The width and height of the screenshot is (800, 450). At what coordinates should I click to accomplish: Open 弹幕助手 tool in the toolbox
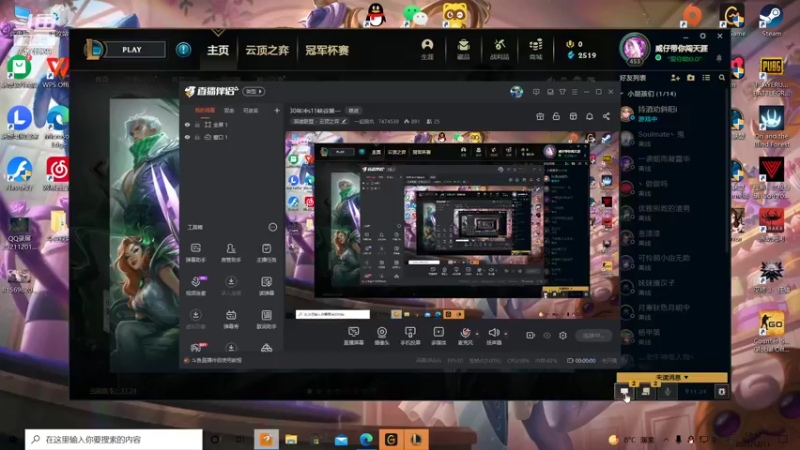point(195,253)
